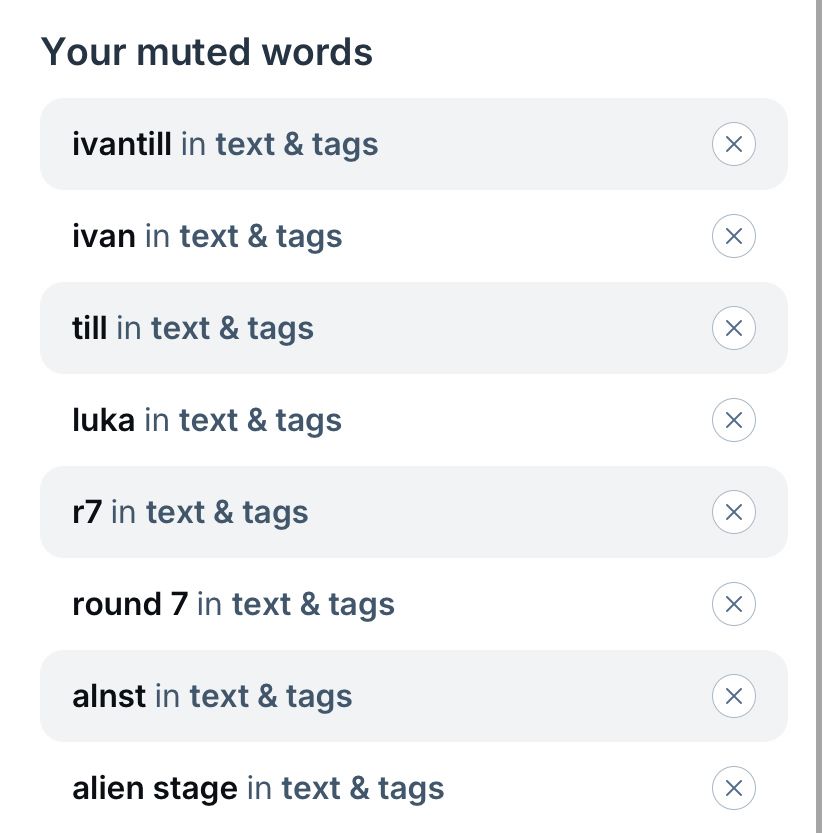Viewport: 828px width, 833px height.
Task: Open "text & tags" setting for "luka"
Action: pyautogui.click(x=261, y=420)
